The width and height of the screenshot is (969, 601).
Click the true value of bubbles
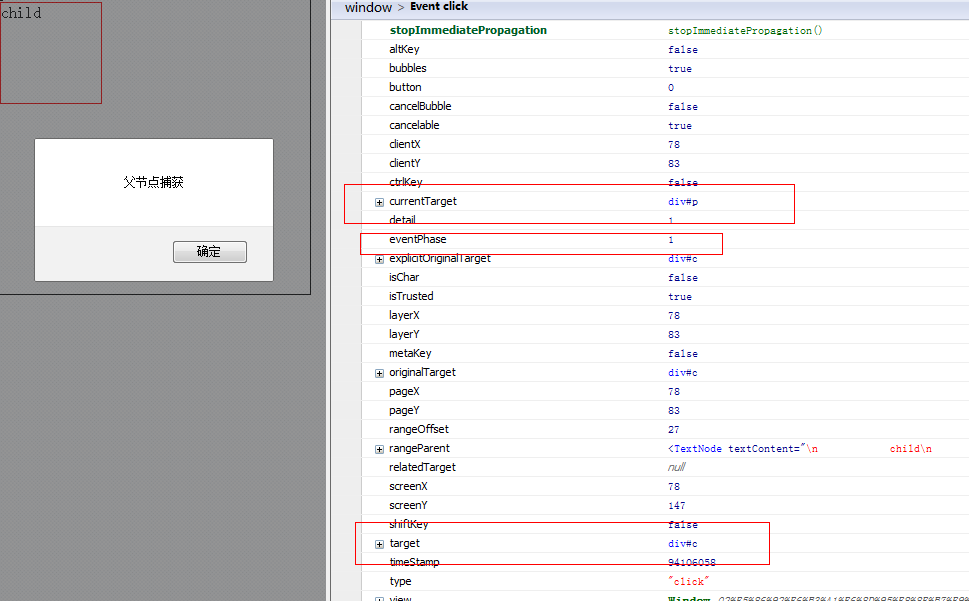[680, 69]
